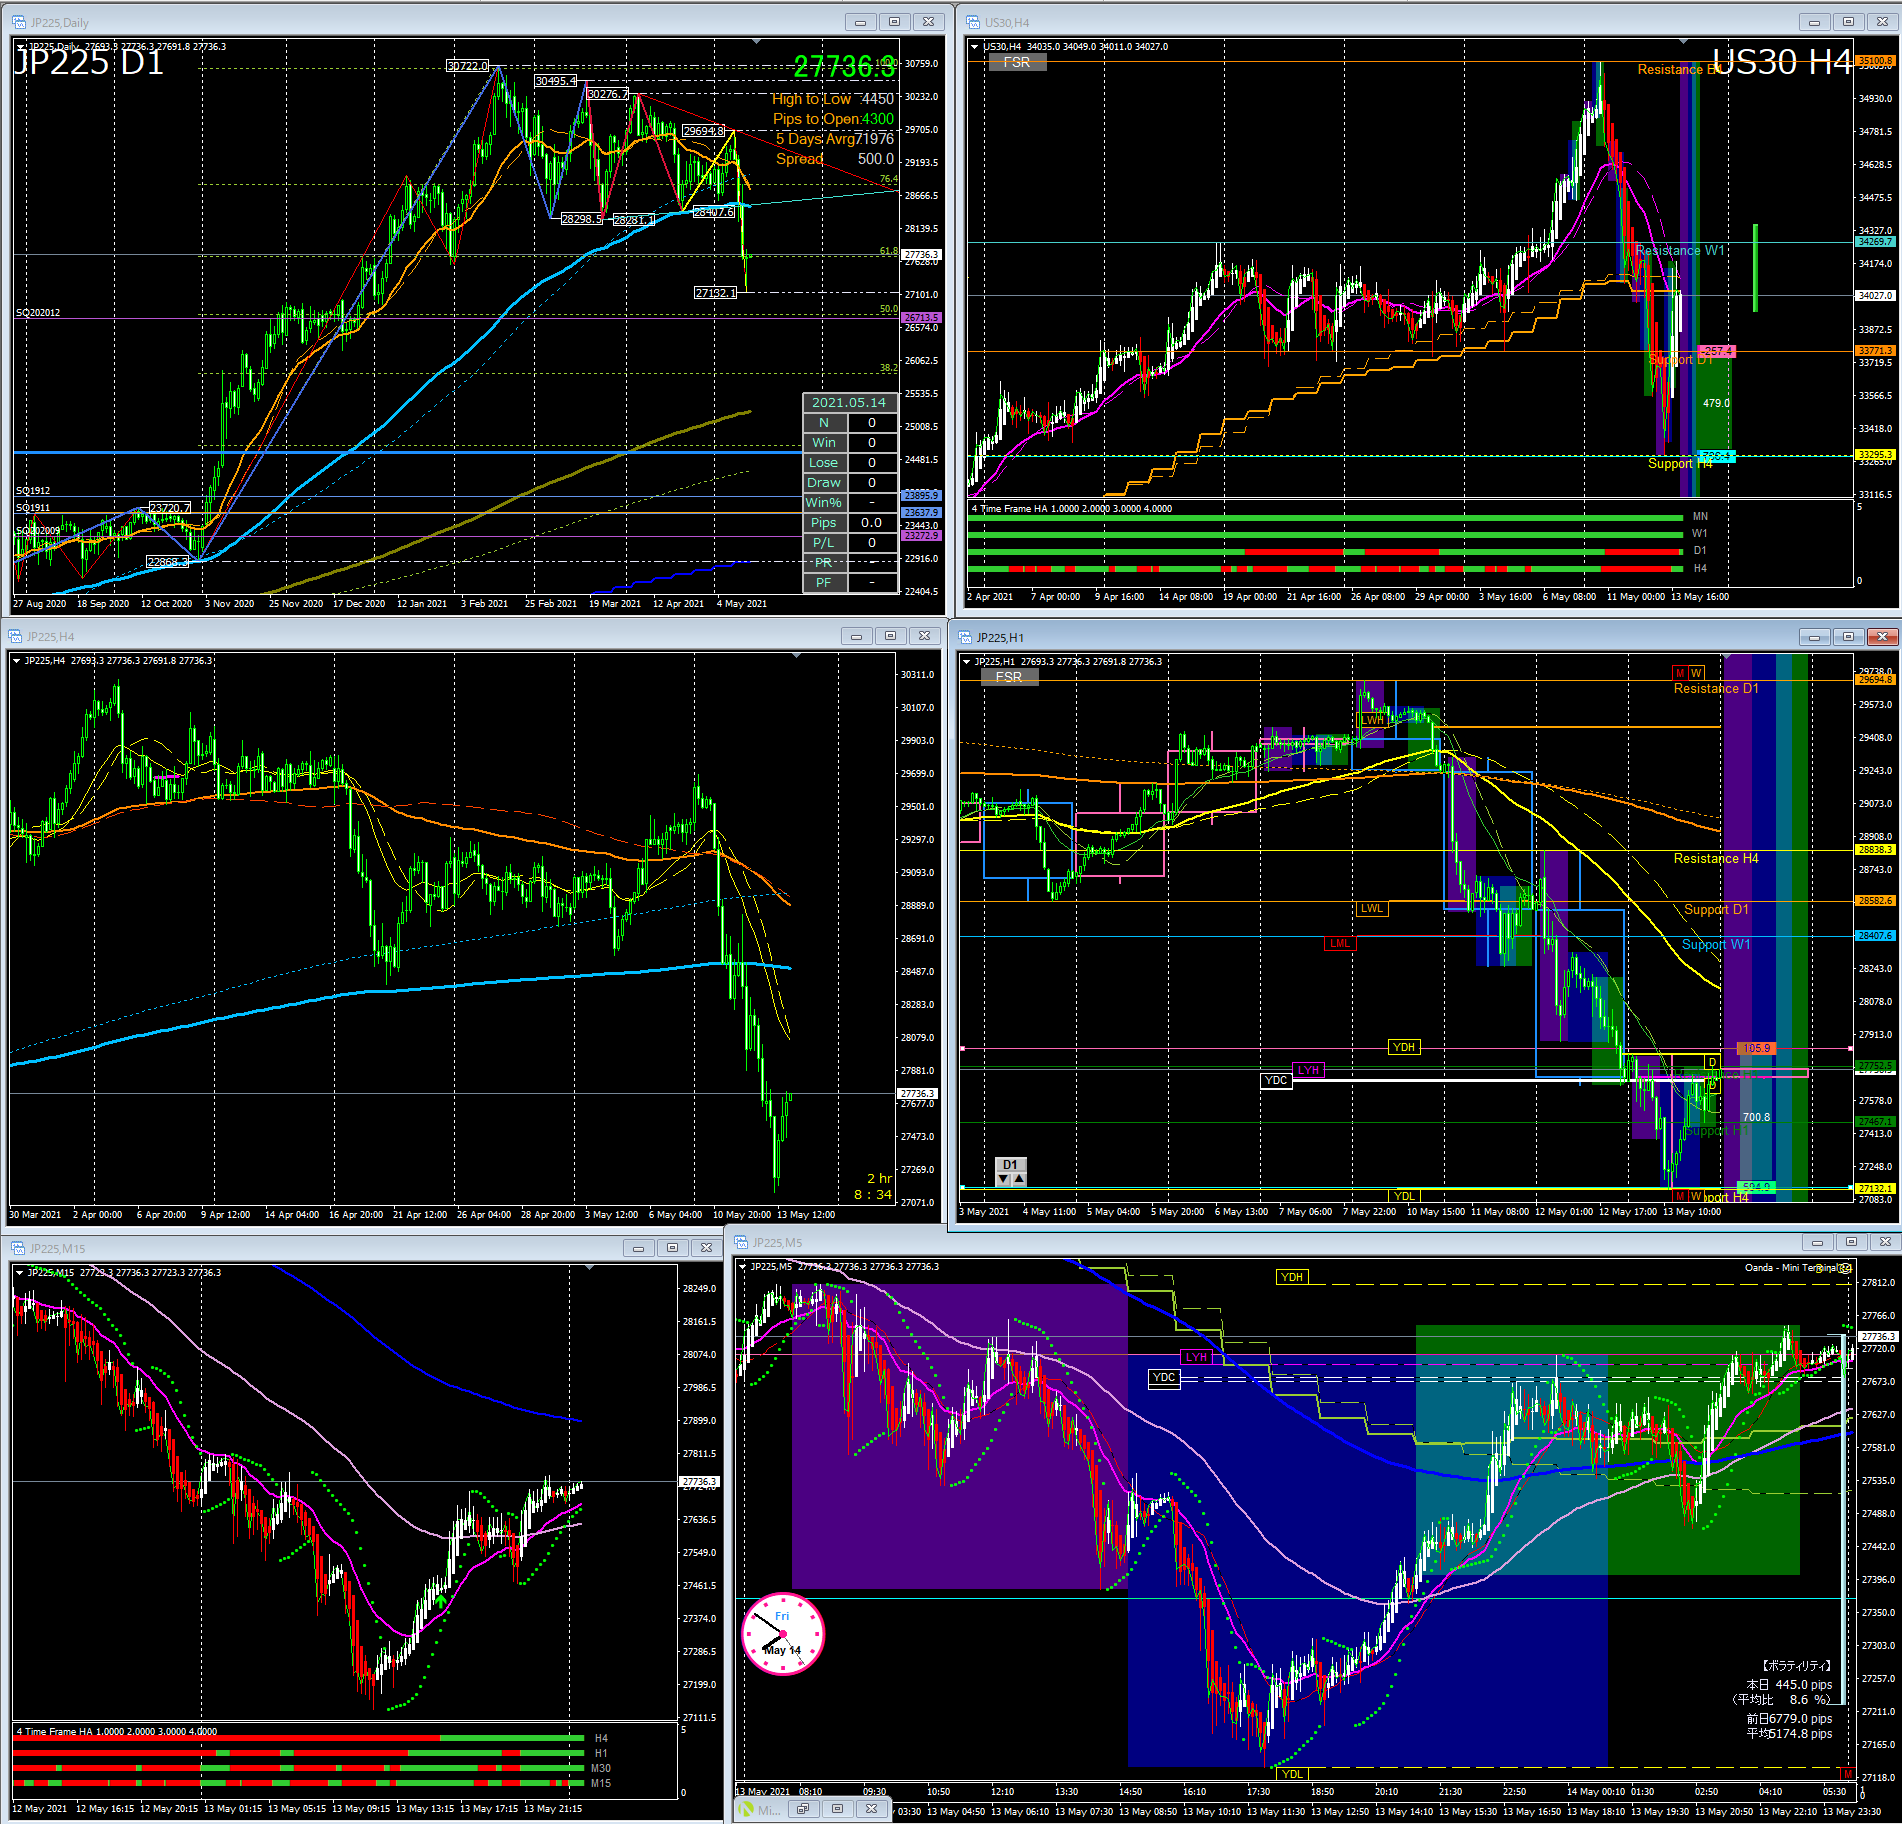Click the Win% row in the stats table
The width and height of the screenshot is (1902, 1824).
[x=849, y=502]
